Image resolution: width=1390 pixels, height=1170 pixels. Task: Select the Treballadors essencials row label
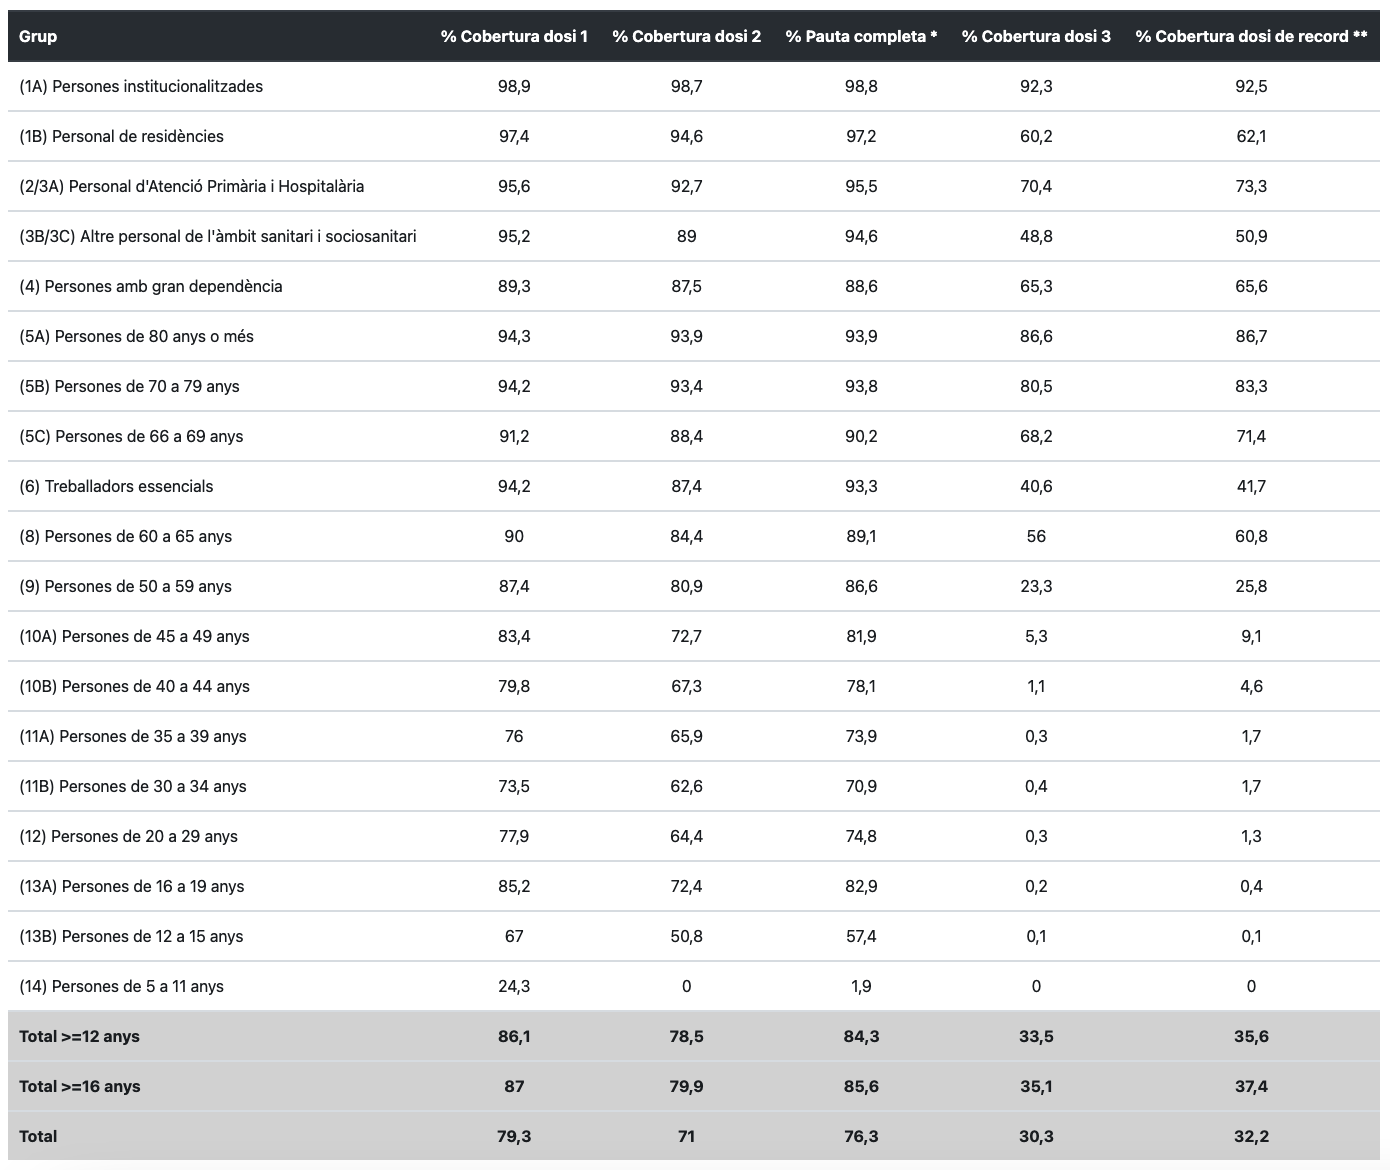[116, 486]
